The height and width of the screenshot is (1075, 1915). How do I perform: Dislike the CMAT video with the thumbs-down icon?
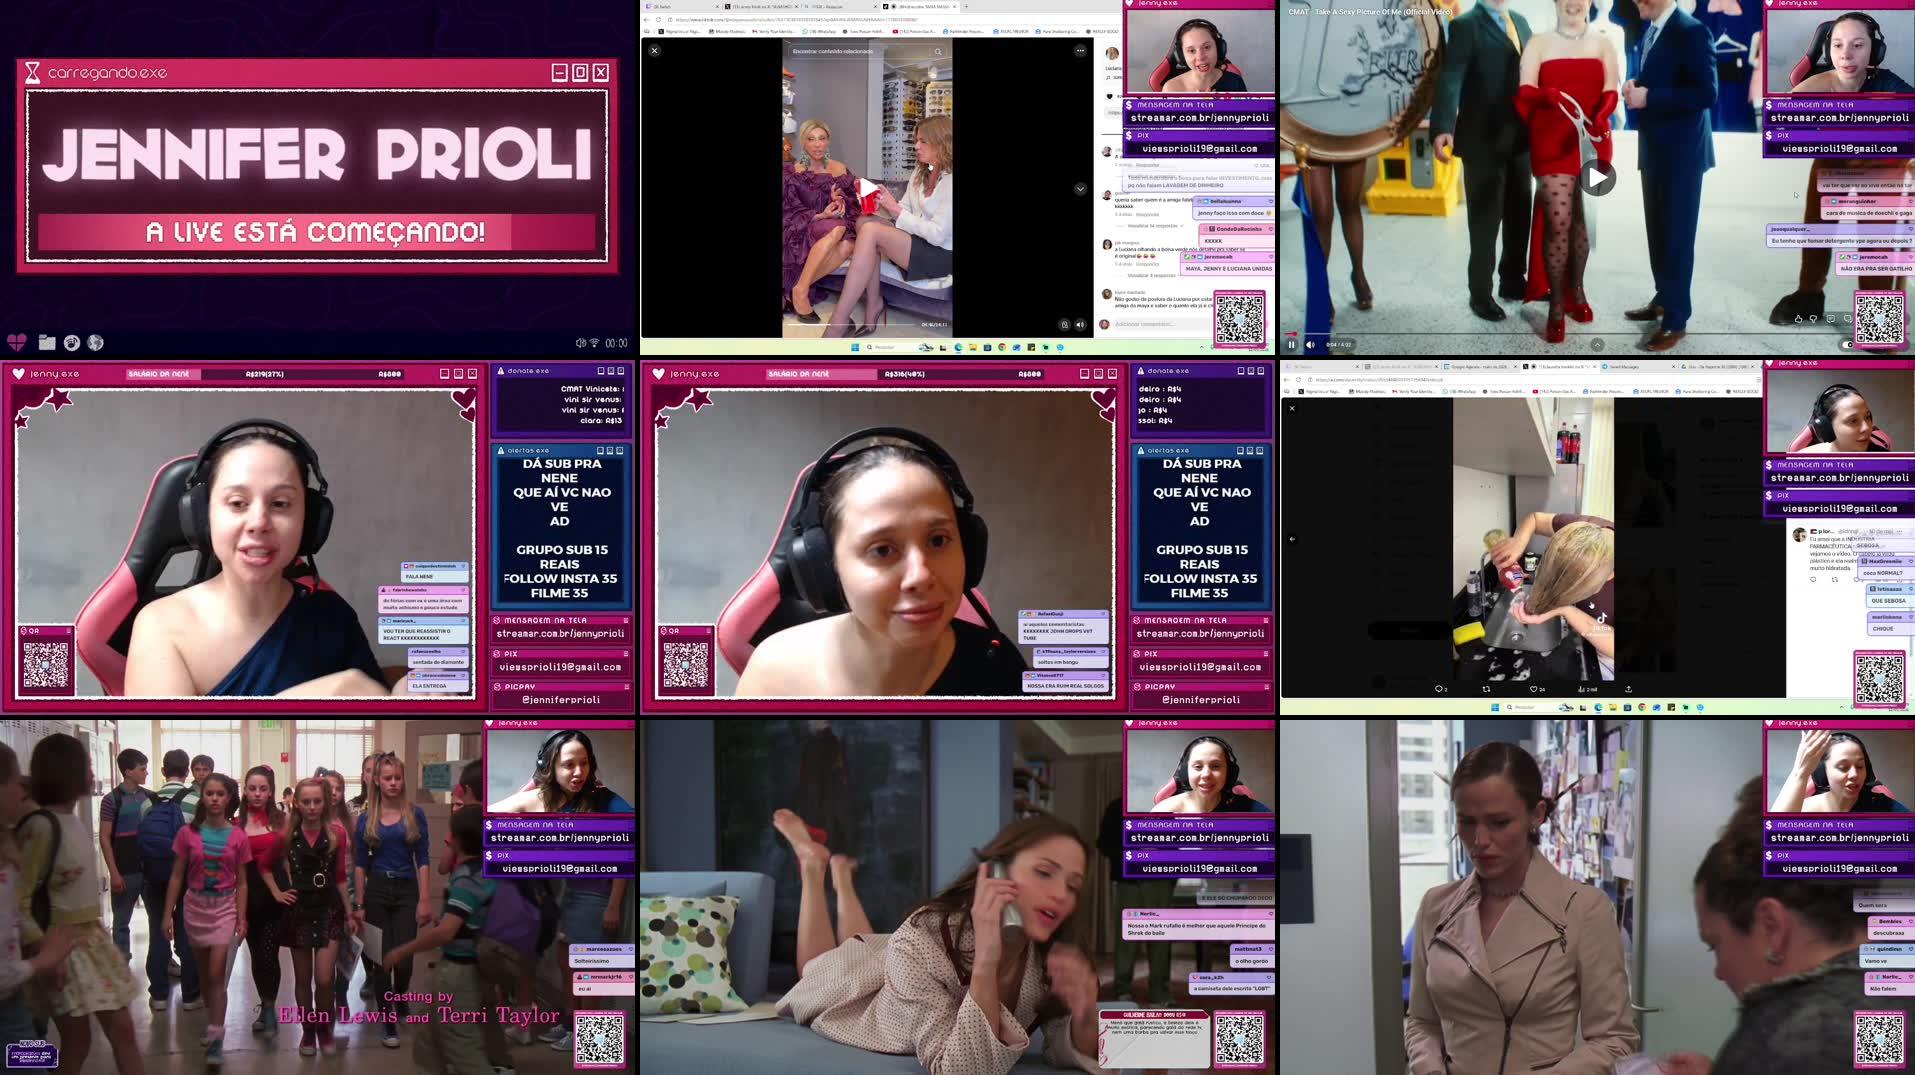point(1813,319)
